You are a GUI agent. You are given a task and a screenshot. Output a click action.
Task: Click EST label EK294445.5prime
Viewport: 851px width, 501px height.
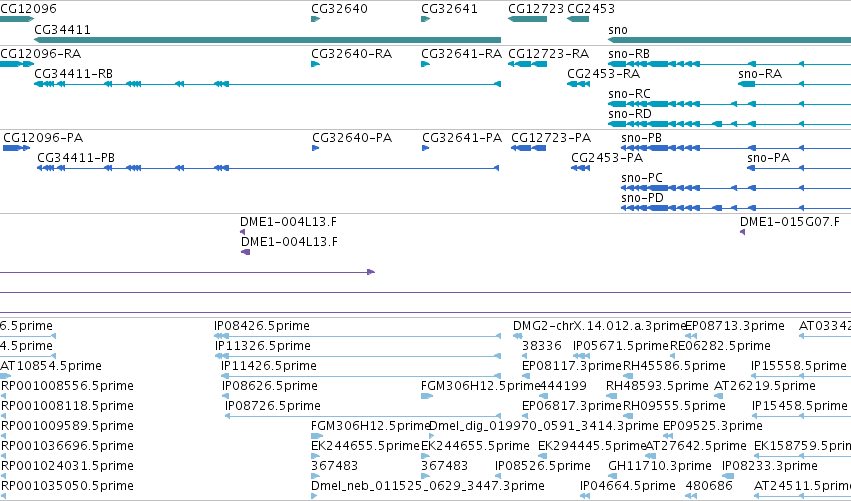(592, 446)
